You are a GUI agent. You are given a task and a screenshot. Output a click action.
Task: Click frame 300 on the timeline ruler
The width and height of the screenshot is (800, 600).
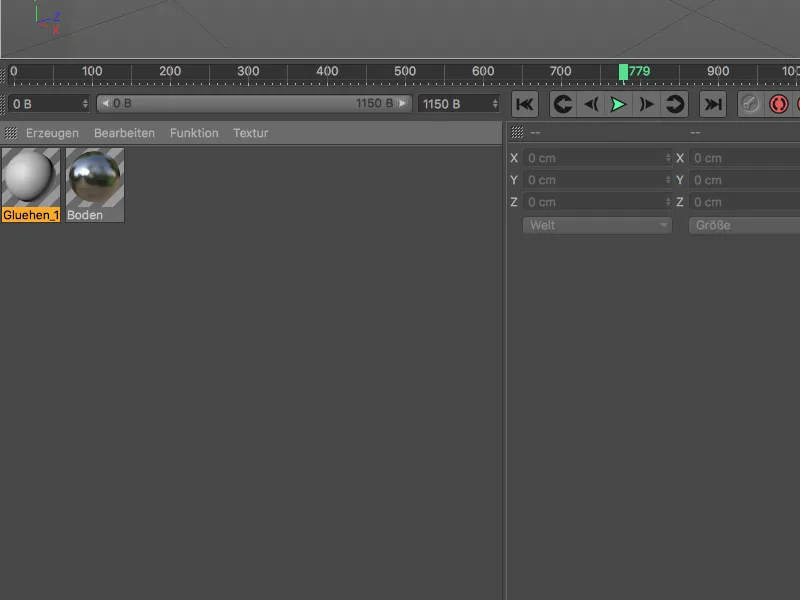pyautogui.click(x=248, y=71)
